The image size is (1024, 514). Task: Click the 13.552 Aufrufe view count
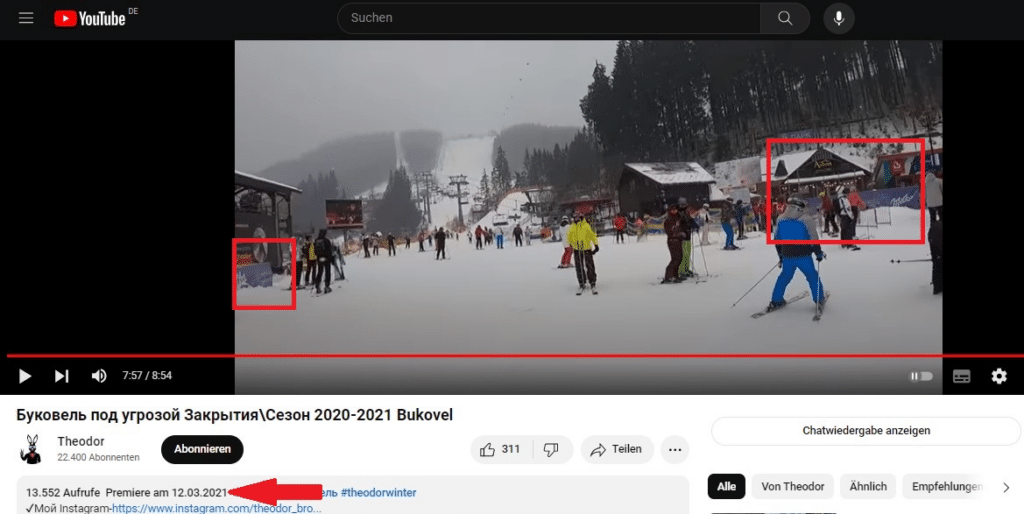pos(63,492)
